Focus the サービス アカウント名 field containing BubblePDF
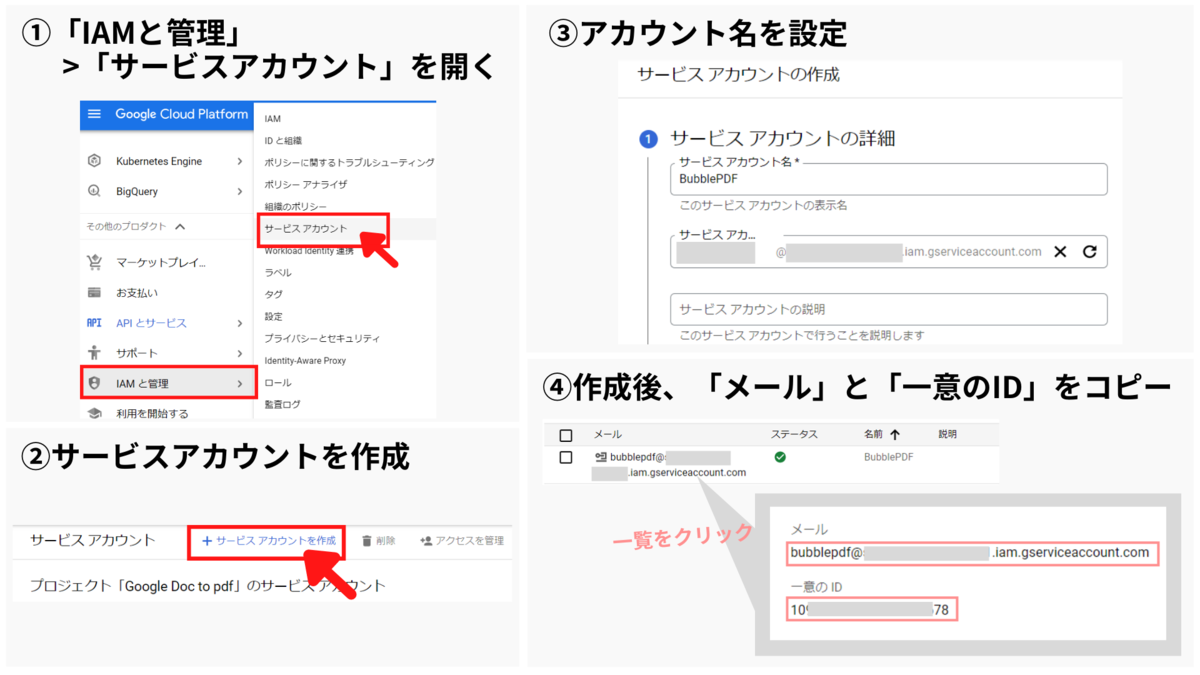Viewport: 1200px width, 675px height. 889,179
